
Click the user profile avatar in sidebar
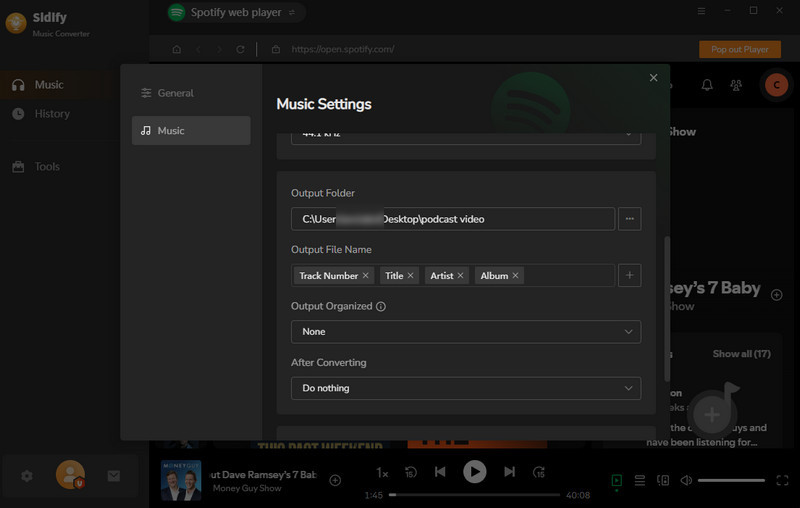coord(70,475)
